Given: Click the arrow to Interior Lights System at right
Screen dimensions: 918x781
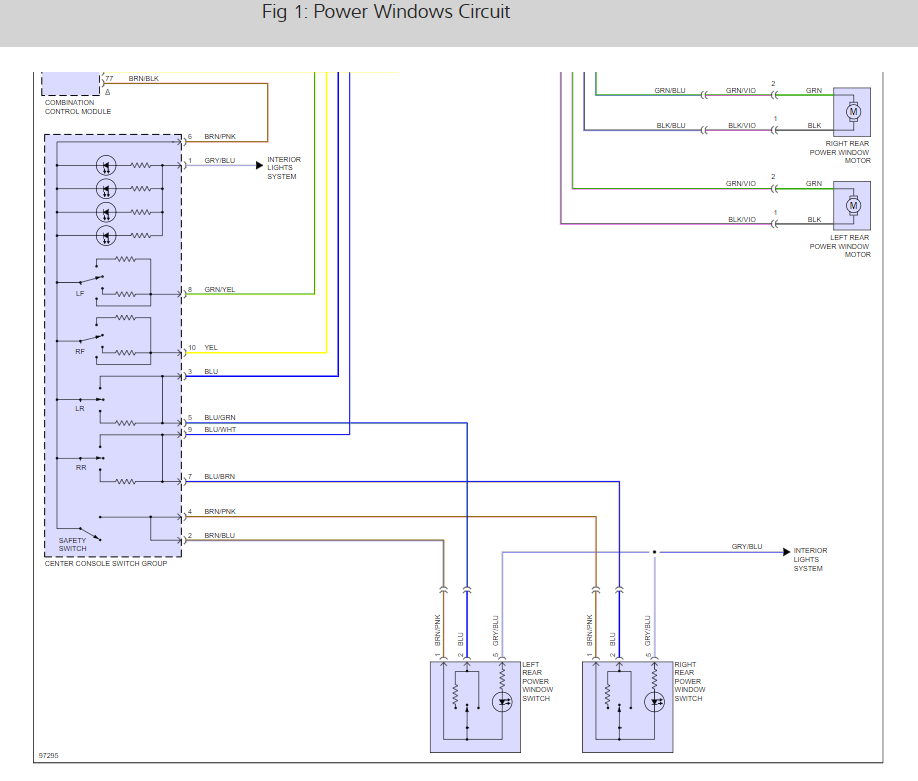Looking at the screenshot, I should (786, 552).
